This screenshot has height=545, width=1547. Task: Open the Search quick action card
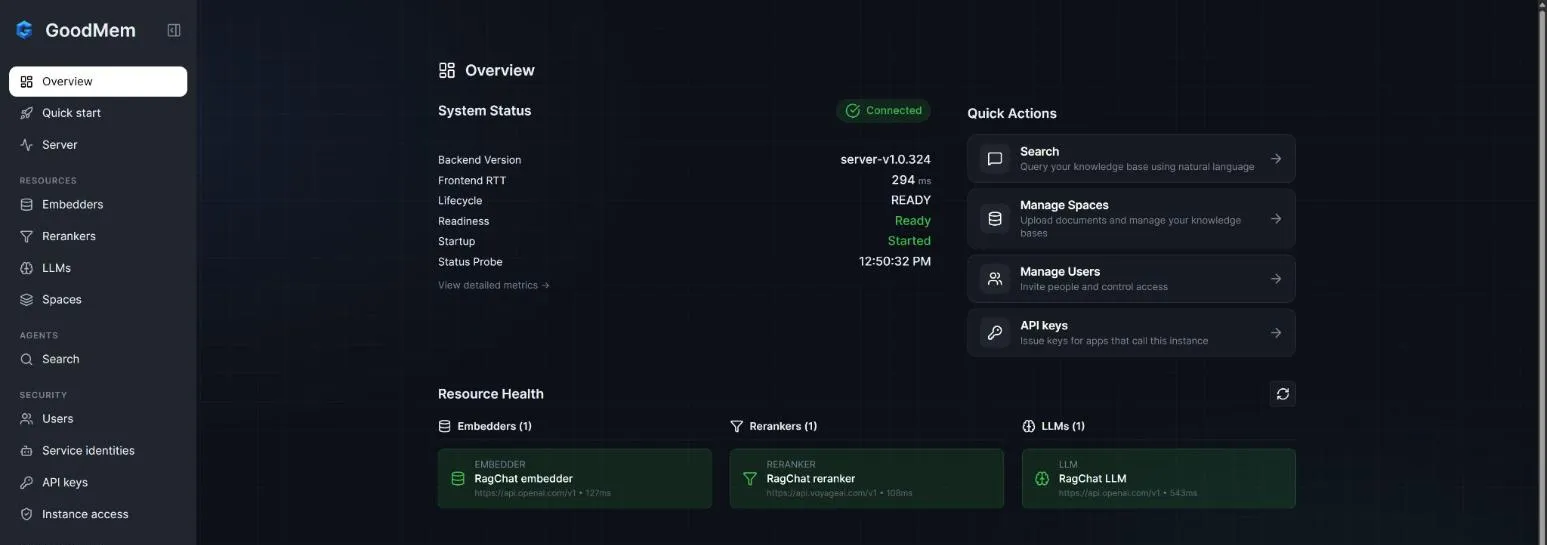click(x=1131, y=159)
